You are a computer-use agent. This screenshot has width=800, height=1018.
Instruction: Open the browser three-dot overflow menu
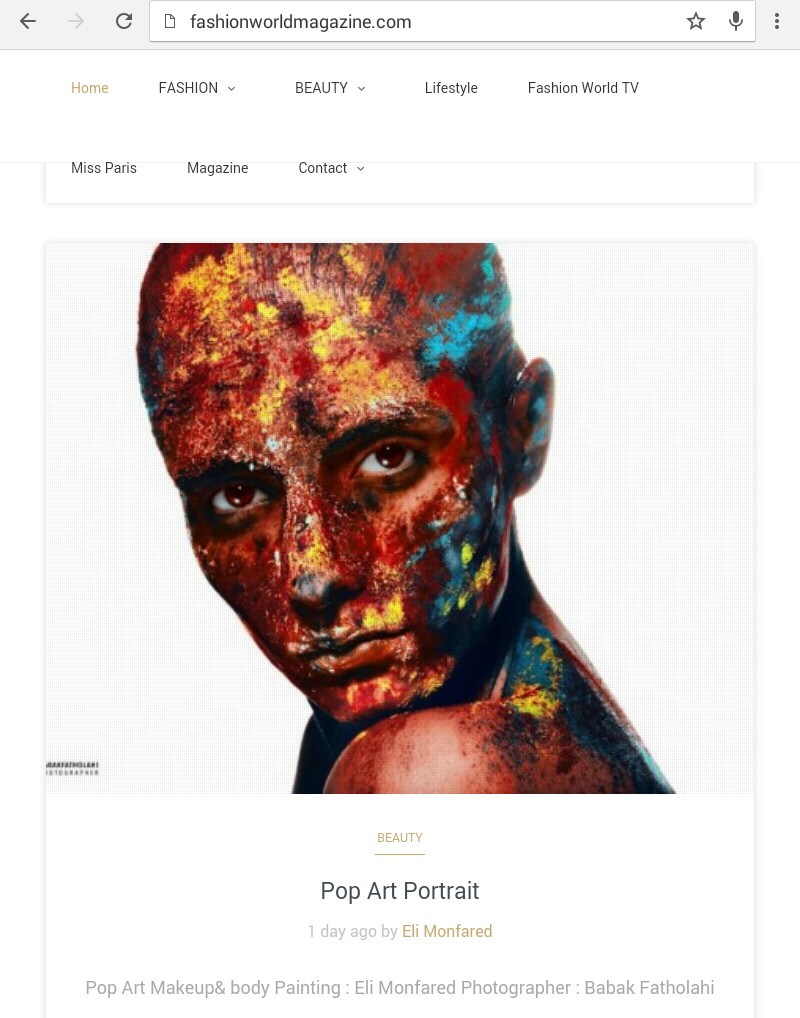[x=777, y=21]
